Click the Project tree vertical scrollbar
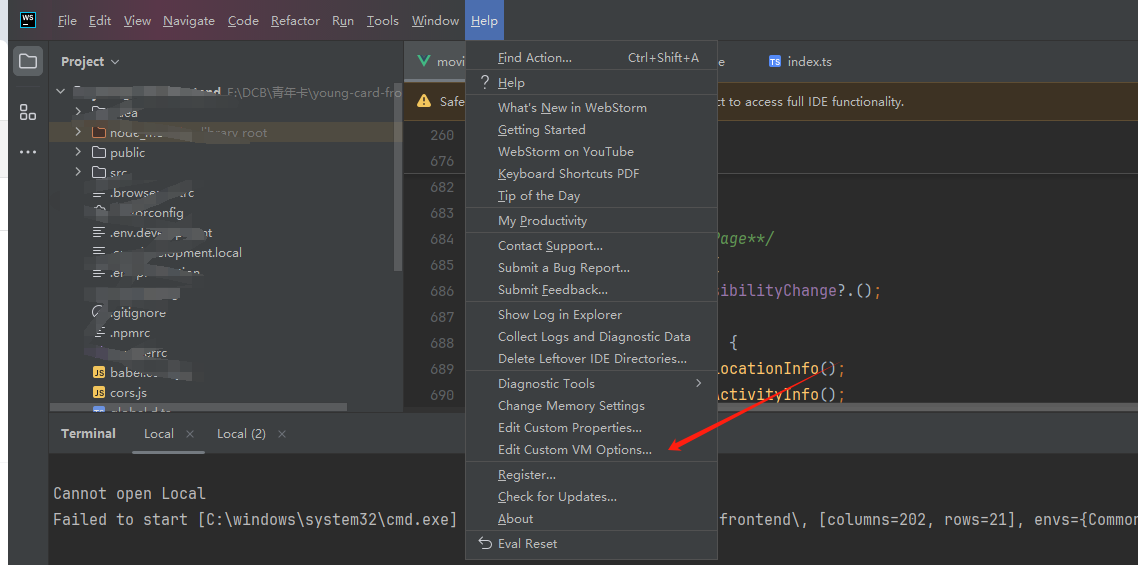This screenshot has height=565, width=1138. click(x=398, y=176)
